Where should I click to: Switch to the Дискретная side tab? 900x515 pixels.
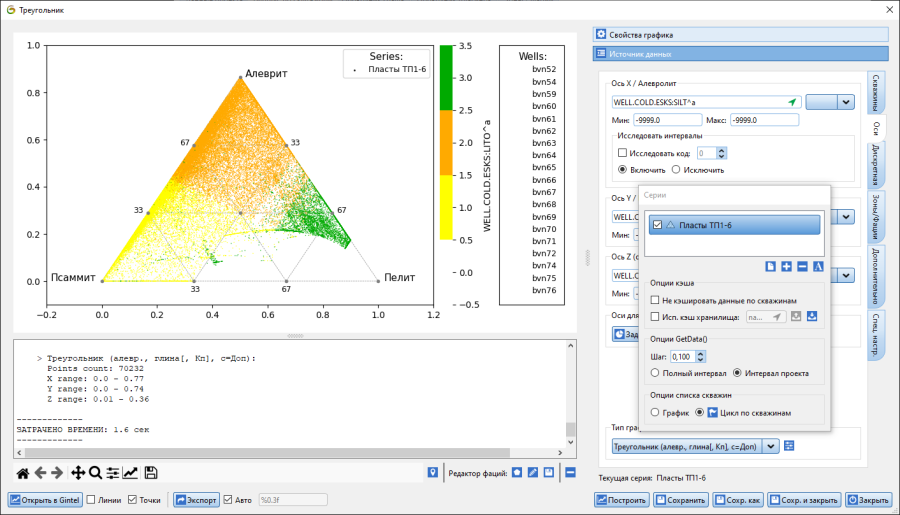pyautogui.click(x=876, y=165)
